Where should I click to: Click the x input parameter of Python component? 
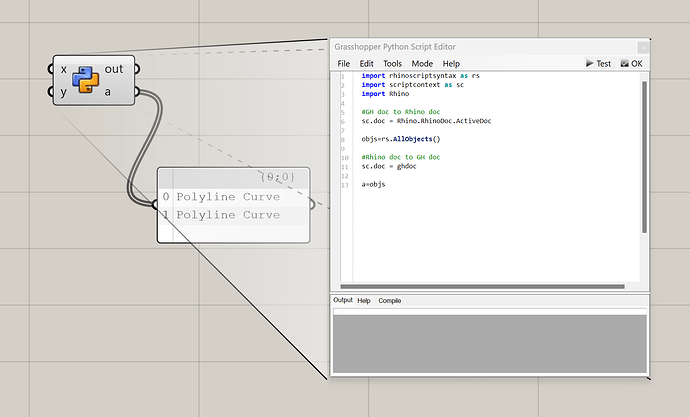pyautogui.click(x=64, y=70)
